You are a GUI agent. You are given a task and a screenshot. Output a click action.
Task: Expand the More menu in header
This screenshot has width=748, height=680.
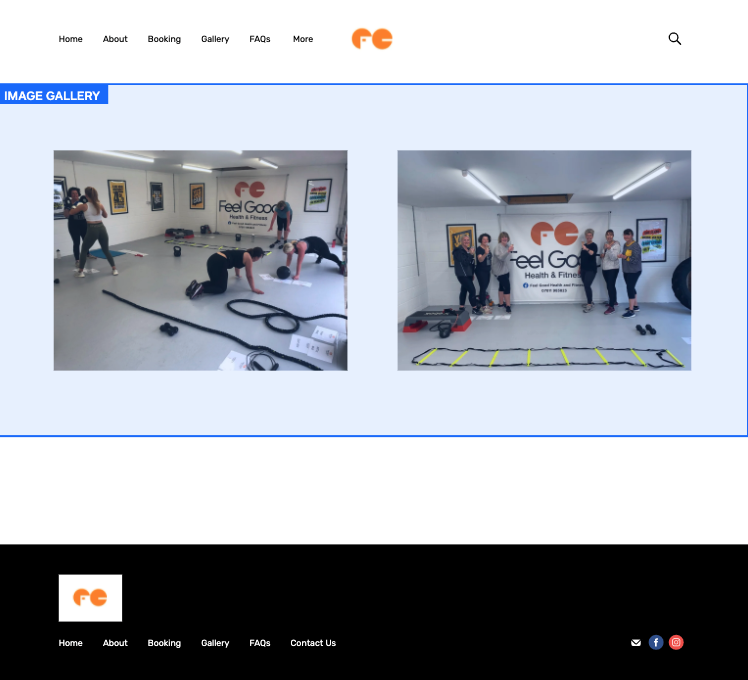(x=303, y=39)
